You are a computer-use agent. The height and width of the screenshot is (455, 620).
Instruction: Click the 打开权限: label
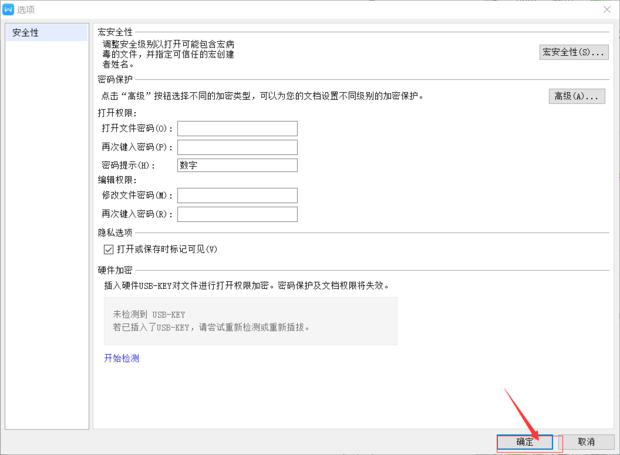tap(117, 113)
